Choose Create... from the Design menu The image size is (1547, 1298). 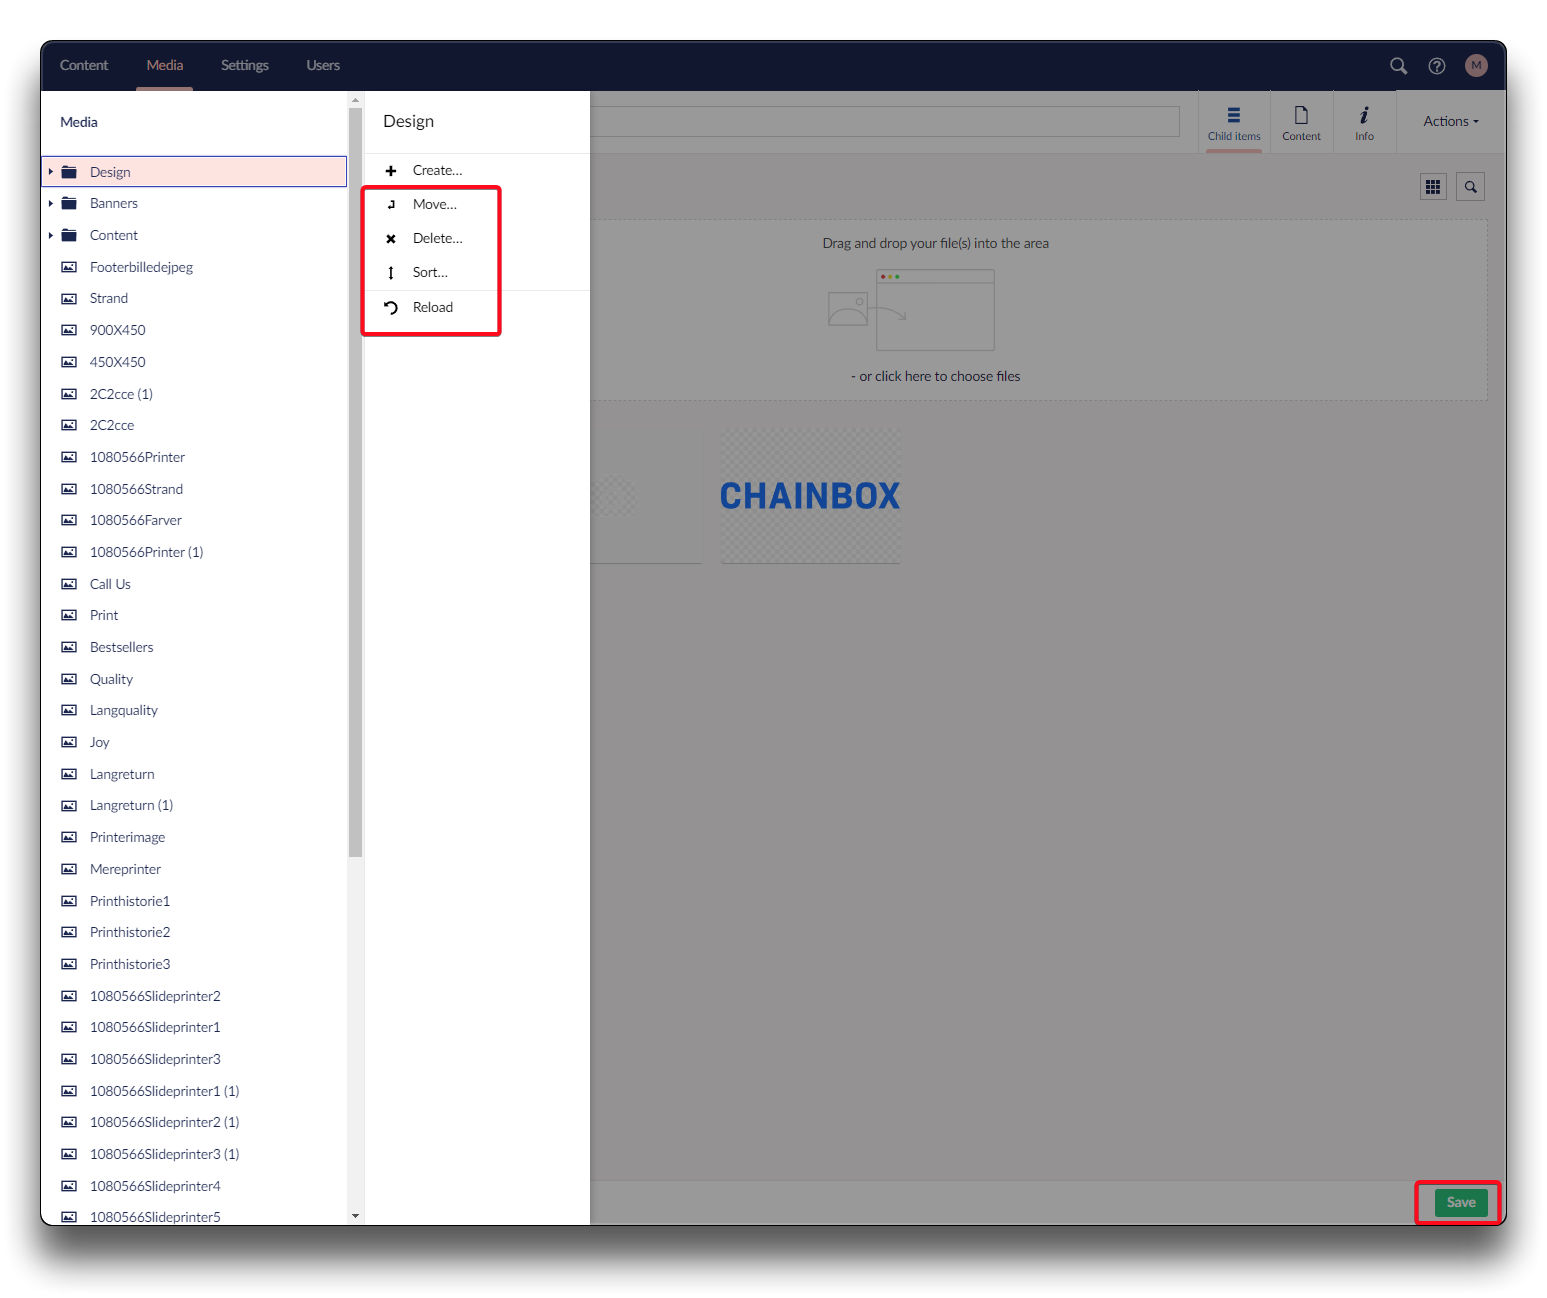click(x=437, y=171)
